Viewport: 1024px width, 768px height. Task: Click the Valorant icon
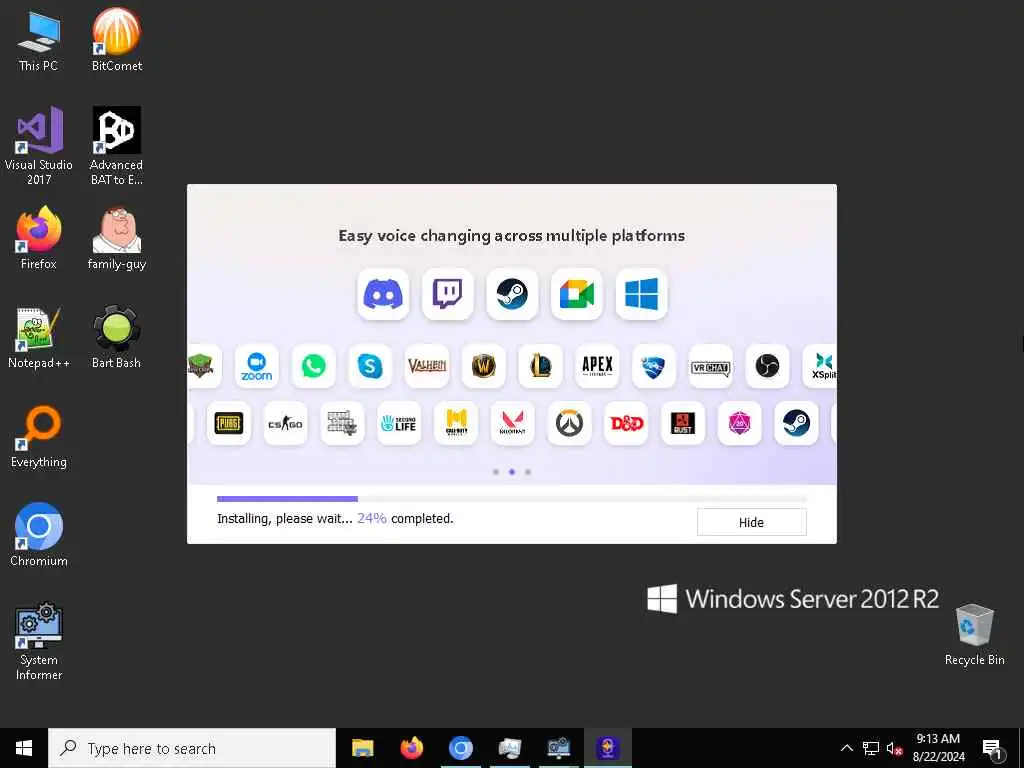tap(513, 423)
